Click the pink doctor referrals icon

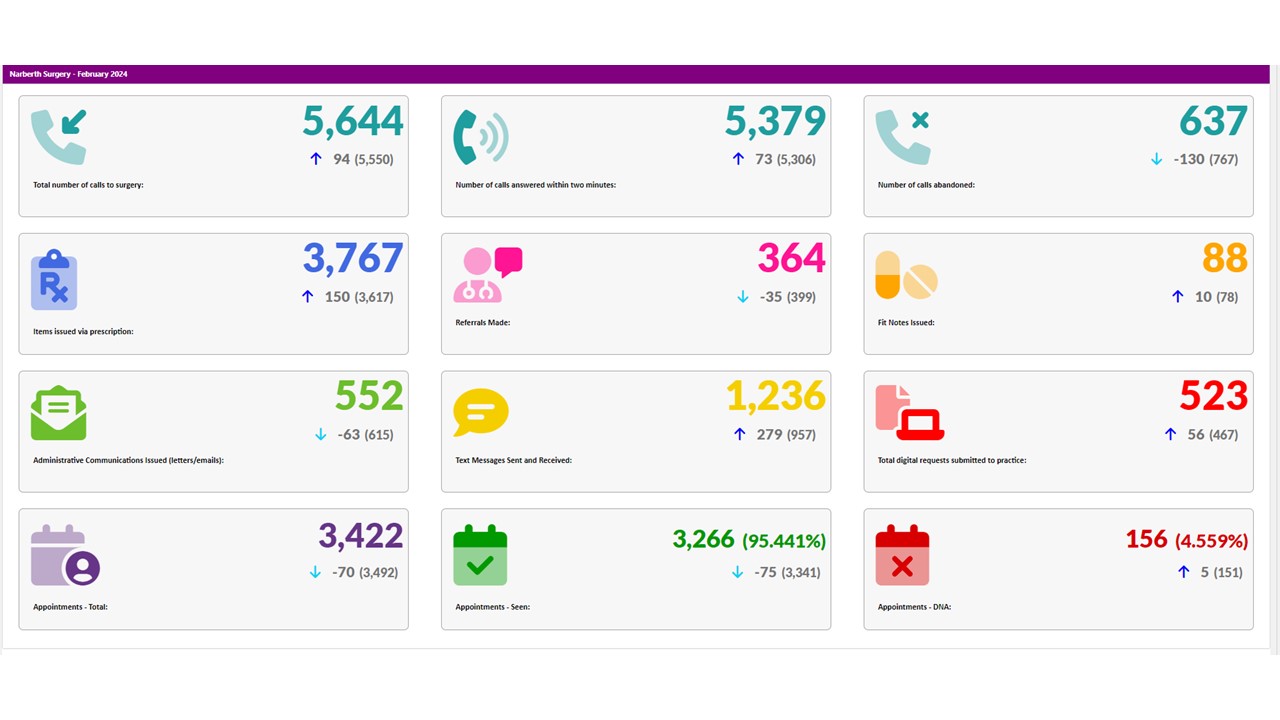coord(487,275)
